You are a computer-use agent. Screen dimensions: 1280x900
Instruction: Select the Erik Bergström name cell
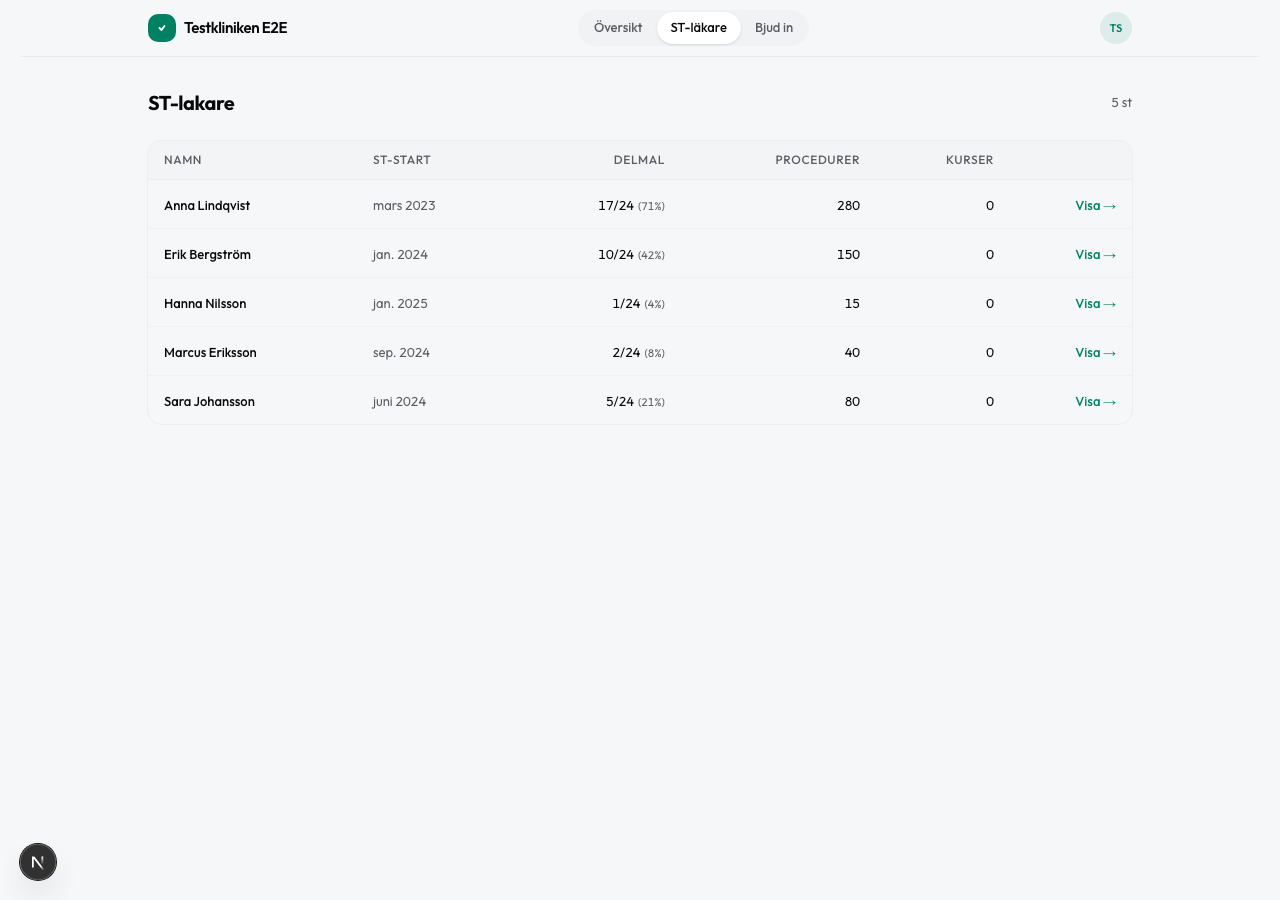[207, 255]
